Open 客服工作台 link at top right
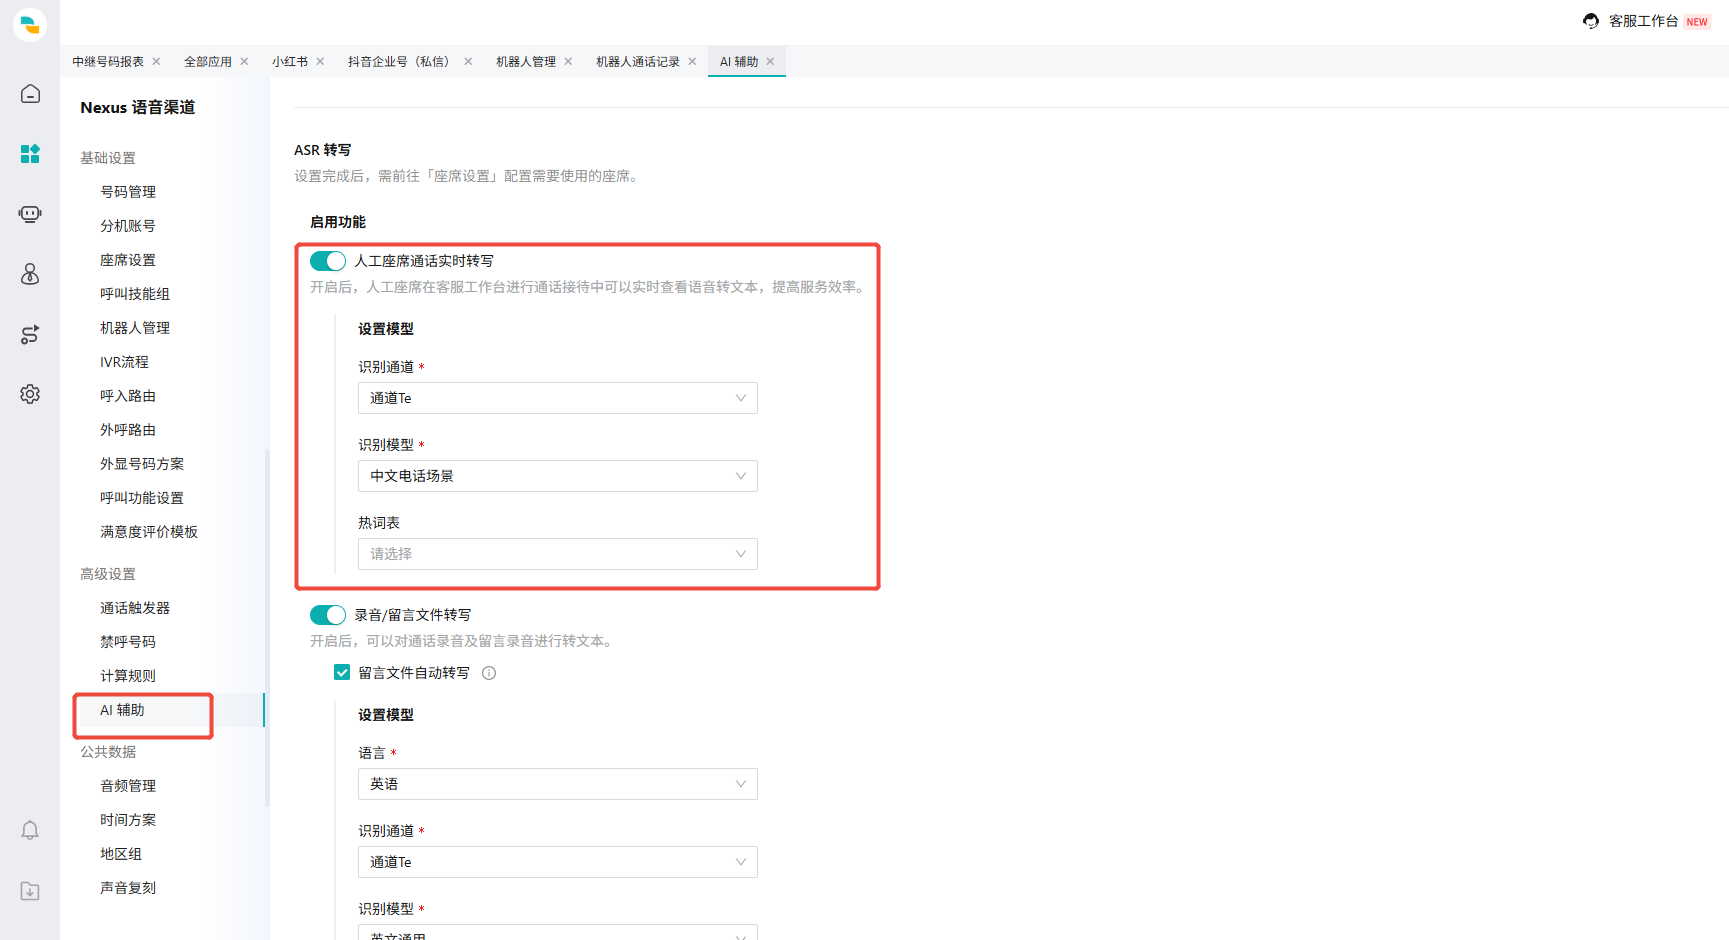Viewport: 1729px width, 940px height. coord(1643,21)
